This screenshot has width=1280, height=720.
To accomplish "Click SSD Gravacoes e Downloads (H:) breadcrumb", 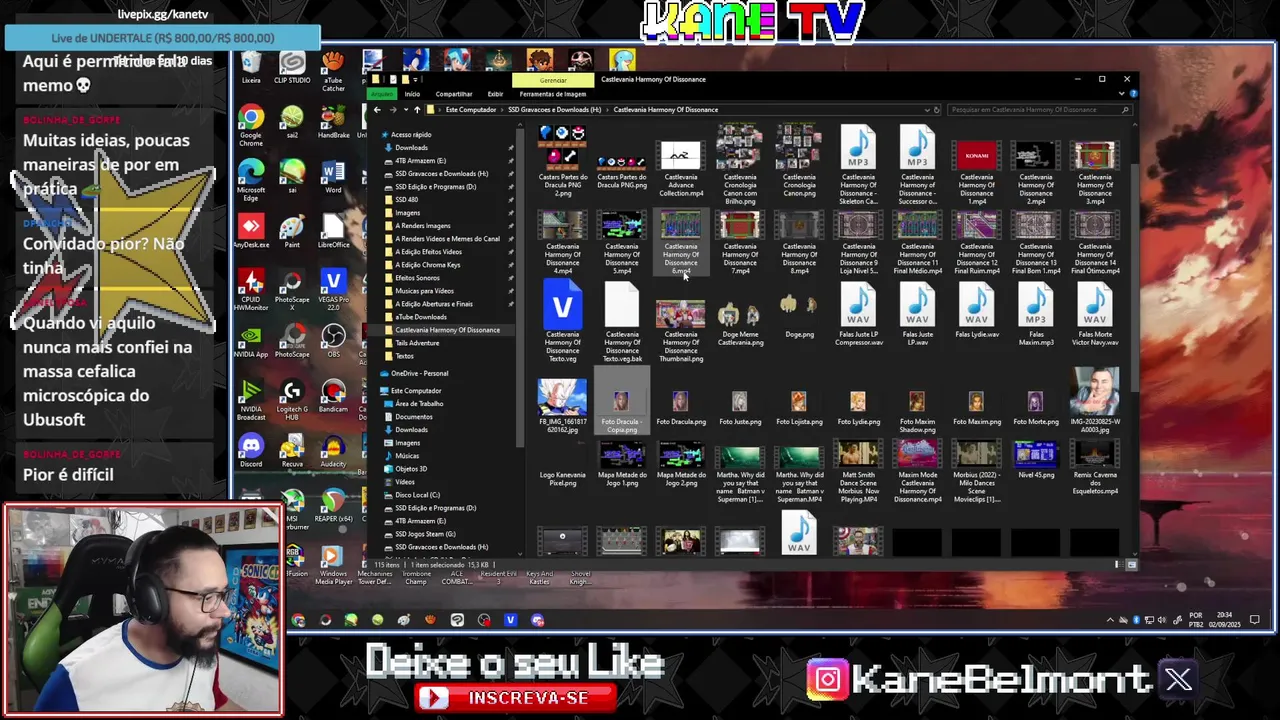I will click(x=554, y=109).
